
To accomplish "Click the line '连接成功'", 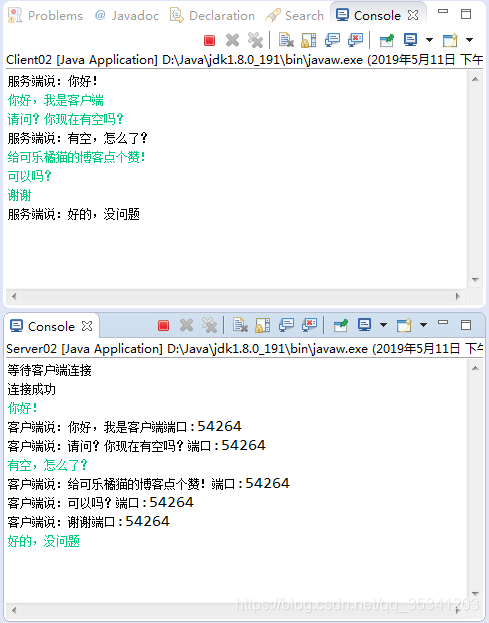I will pyautogui.click(x=31, y=389).
